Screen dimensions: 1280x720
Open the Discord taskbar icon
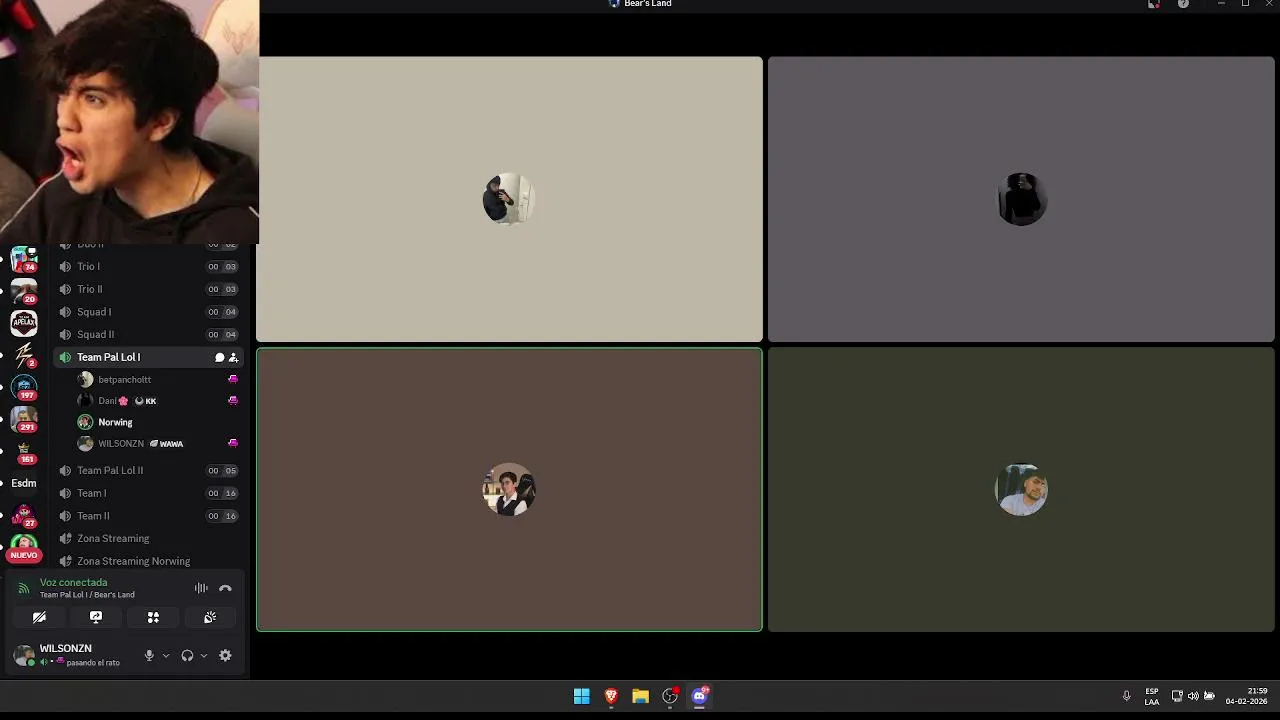[x=700, y=696]
